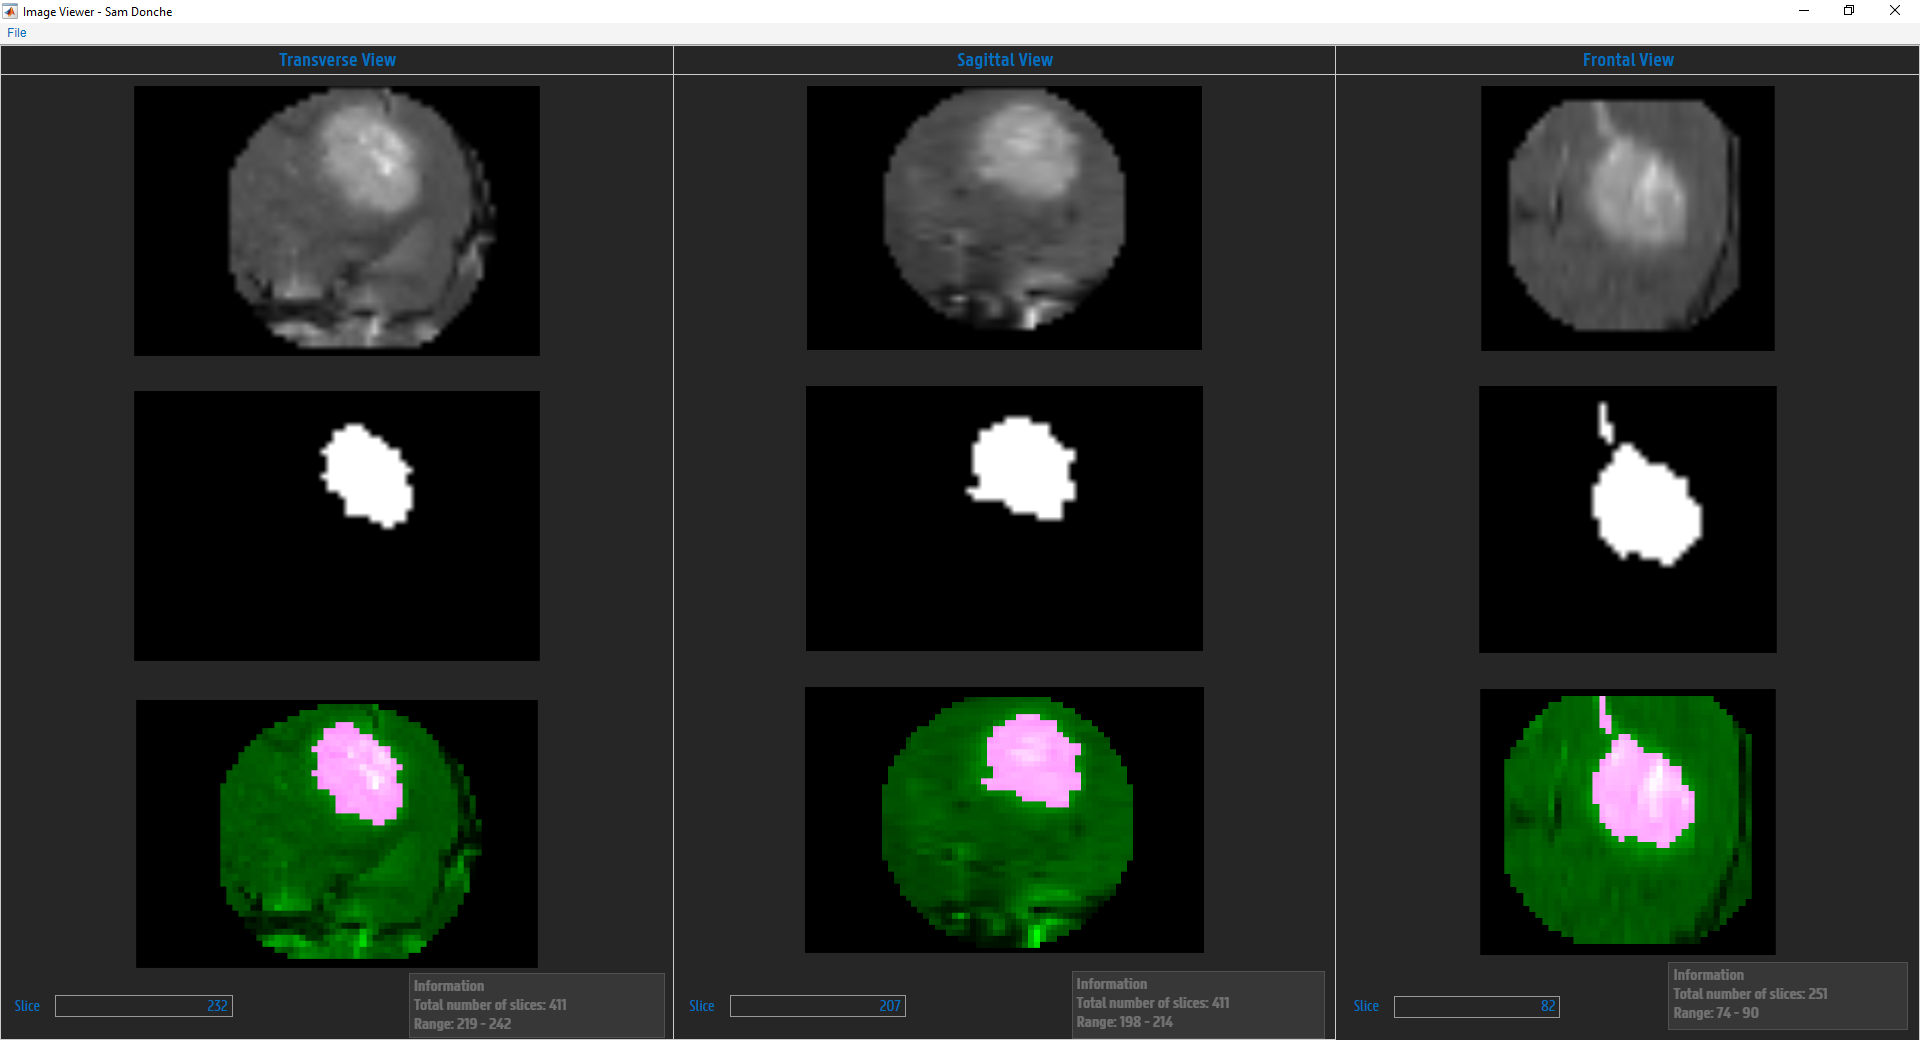Click the Sagittal green overlay image
Screen dimensions: 1920x1040
(1004, 820)
